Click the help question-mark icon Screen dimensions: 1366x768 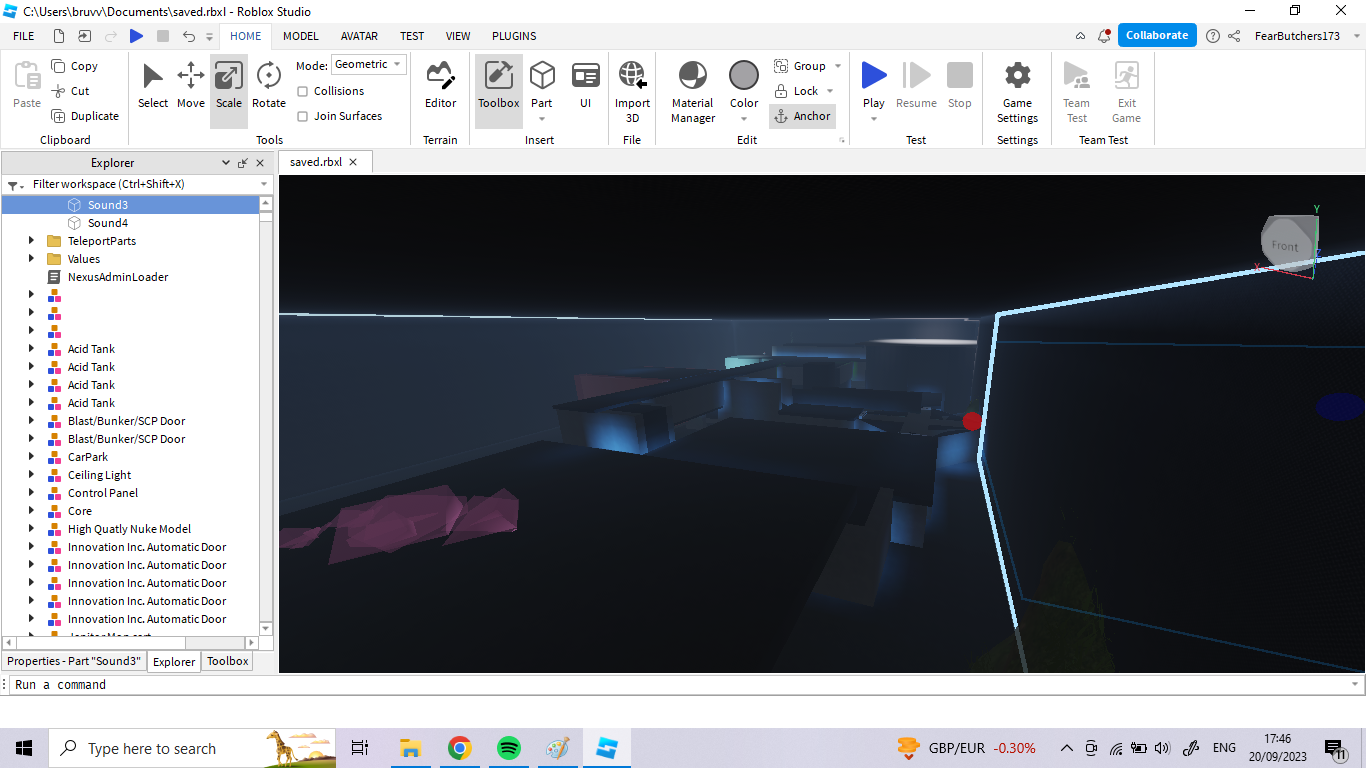[1212, 36]
